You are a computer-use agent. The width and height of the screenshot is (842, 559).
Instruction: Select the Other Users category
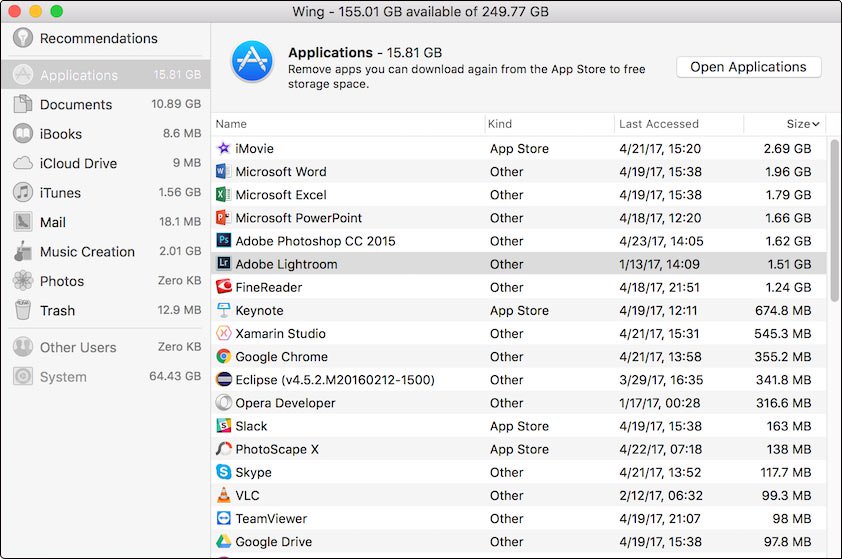(106, 347)
